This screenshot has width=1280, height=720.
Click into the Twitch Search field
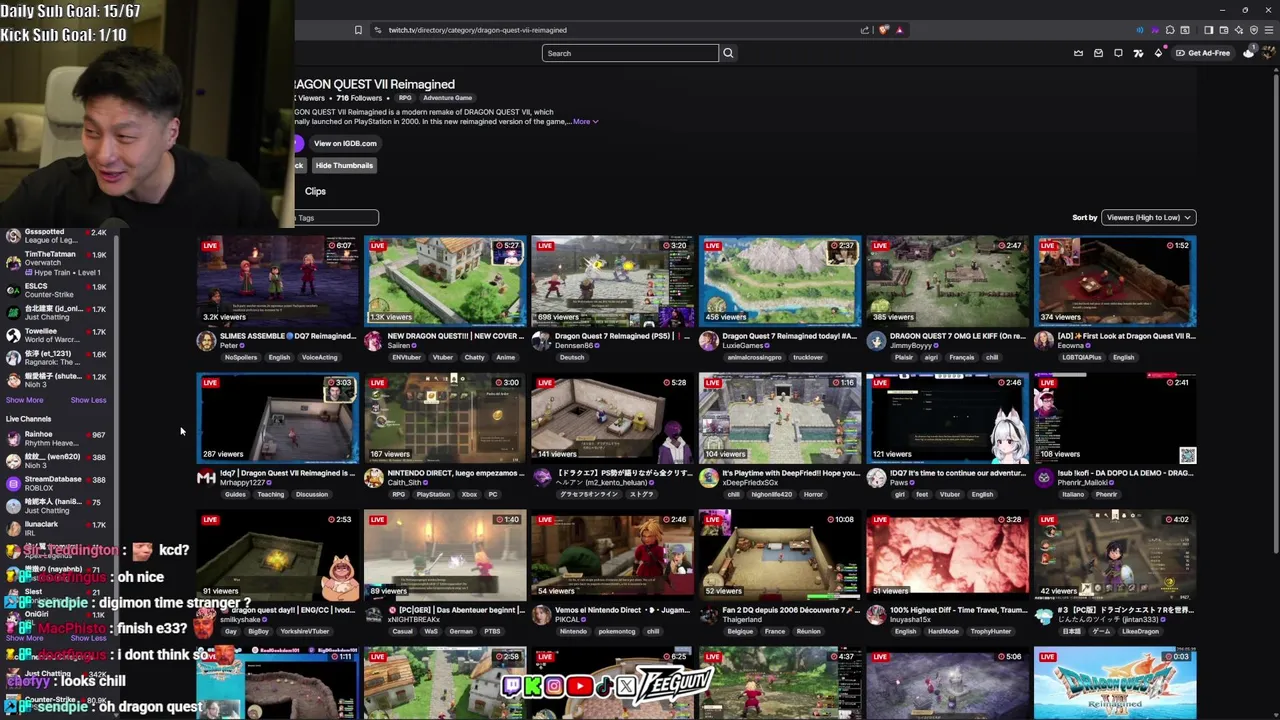click(630, 53)
